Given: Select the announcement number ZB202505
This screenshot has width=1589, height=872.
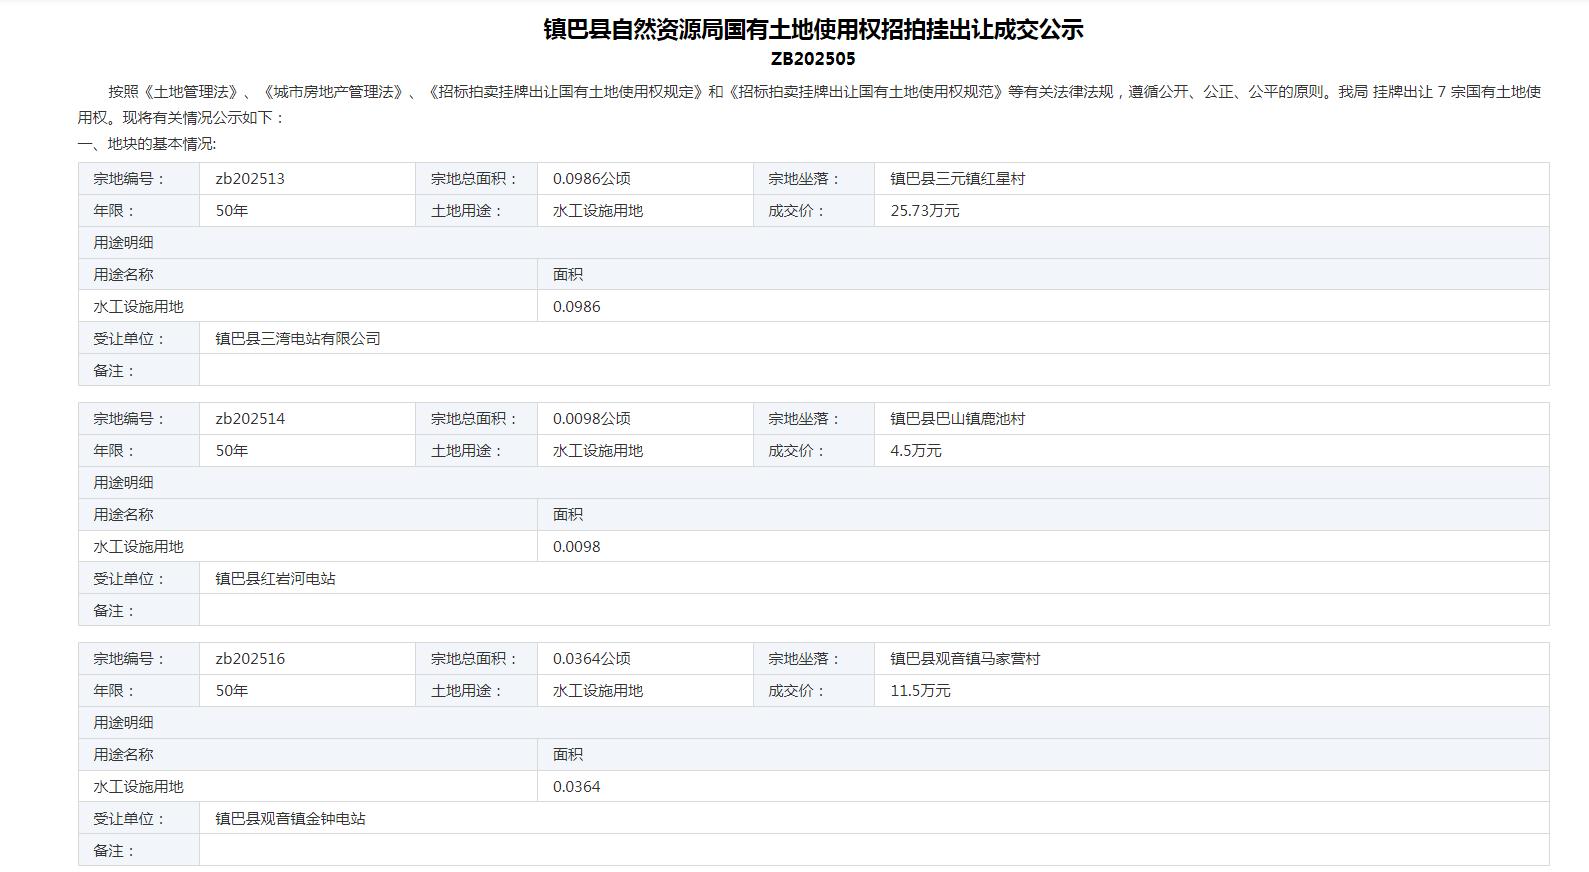Looking at the screenshot, I should click(x=813, y=59).
